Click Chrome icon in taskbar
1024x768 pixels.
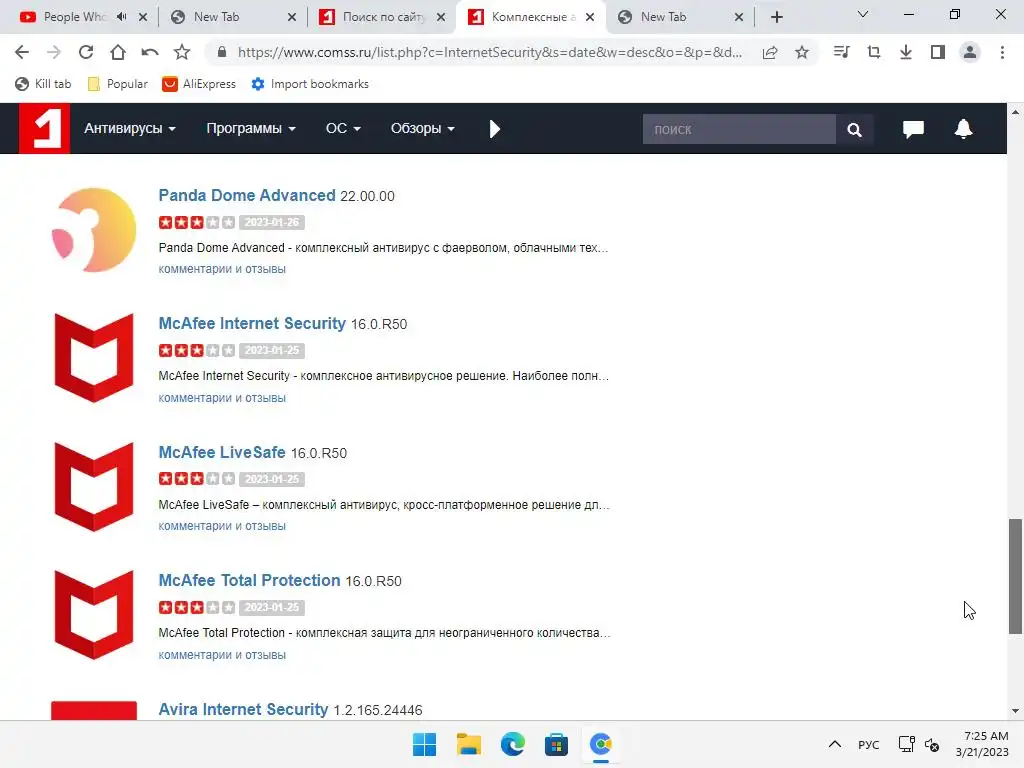[601, 744]
